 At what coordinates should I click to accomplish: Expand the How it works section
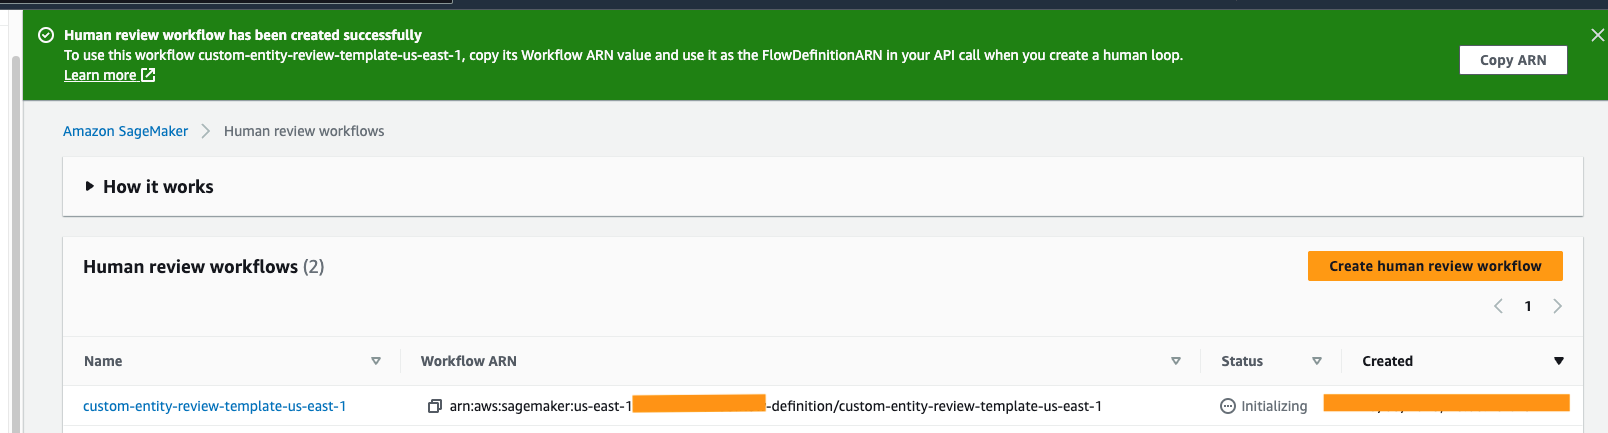[90, 187]
